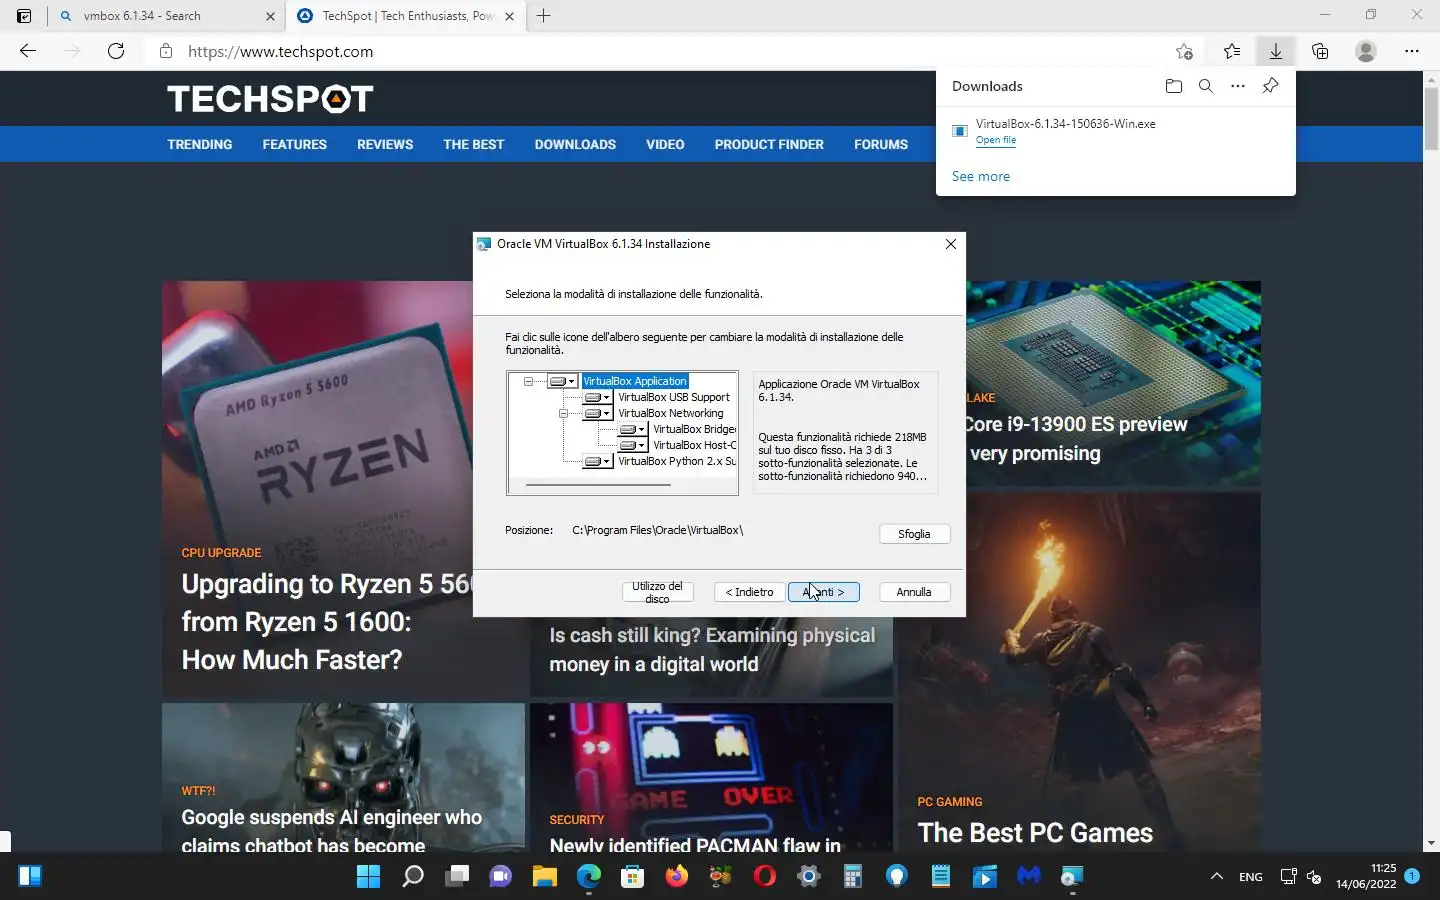Viewport: 1440px width, 900px height.
Task: Click the Sfoglia browse button
Action: [x=914, y=534]
